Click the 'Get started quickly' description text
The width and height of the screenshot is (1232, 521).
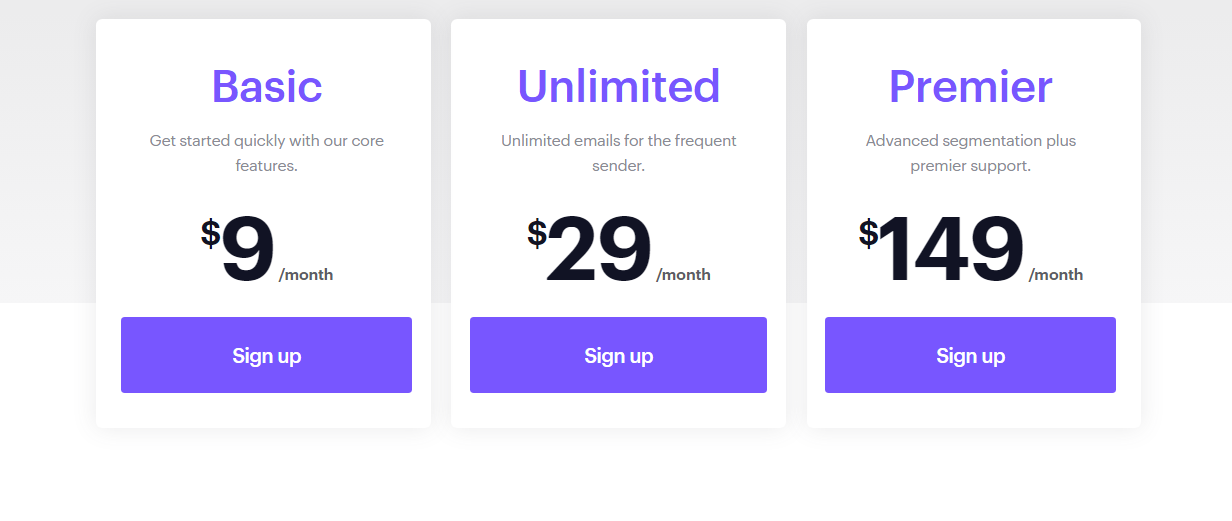(267, 153)
